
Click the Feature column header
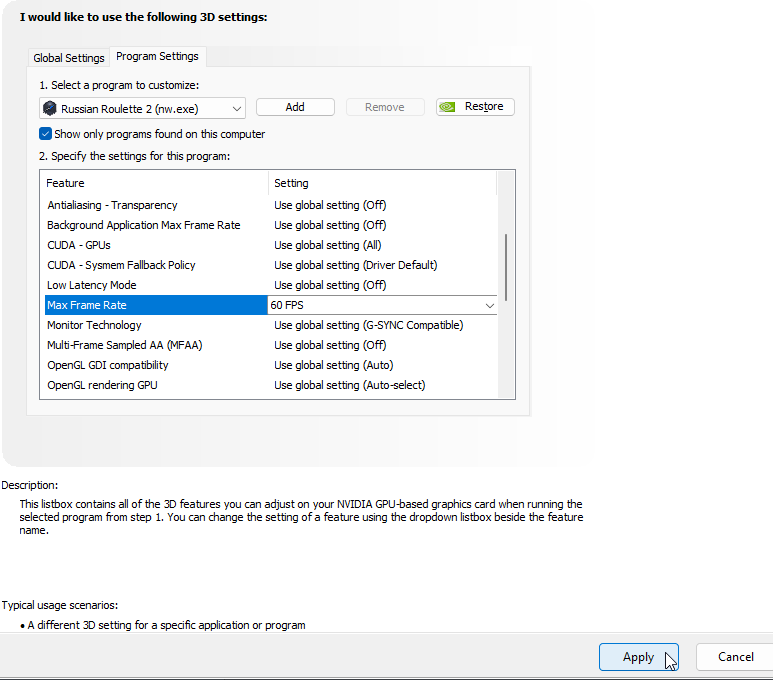coord(156,183)
